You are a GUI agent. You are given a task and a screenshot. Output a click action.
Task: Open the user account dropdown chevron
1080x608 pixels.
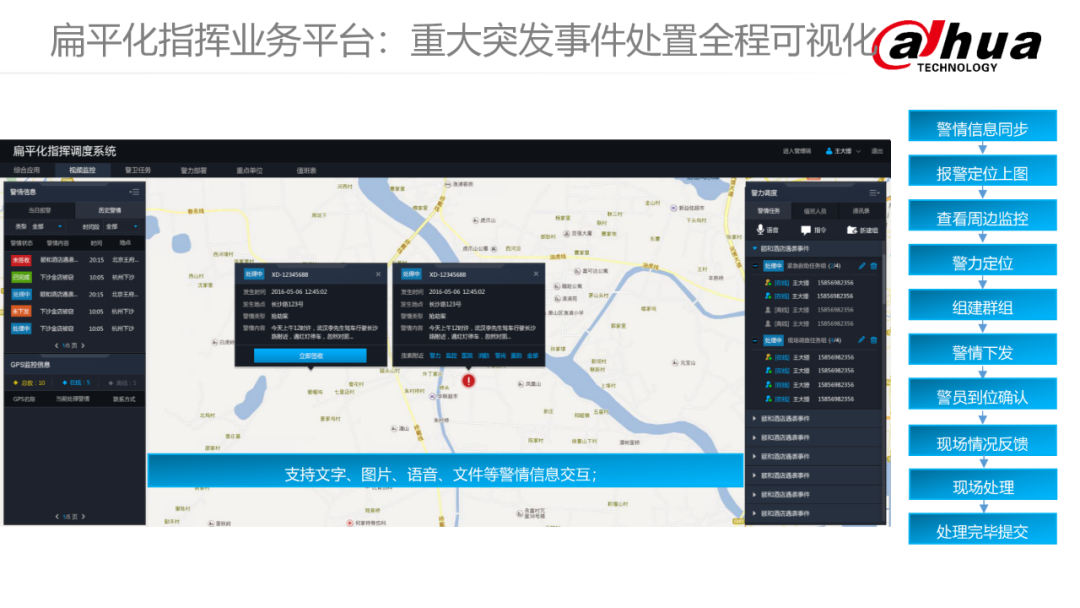tap(858, 151)
